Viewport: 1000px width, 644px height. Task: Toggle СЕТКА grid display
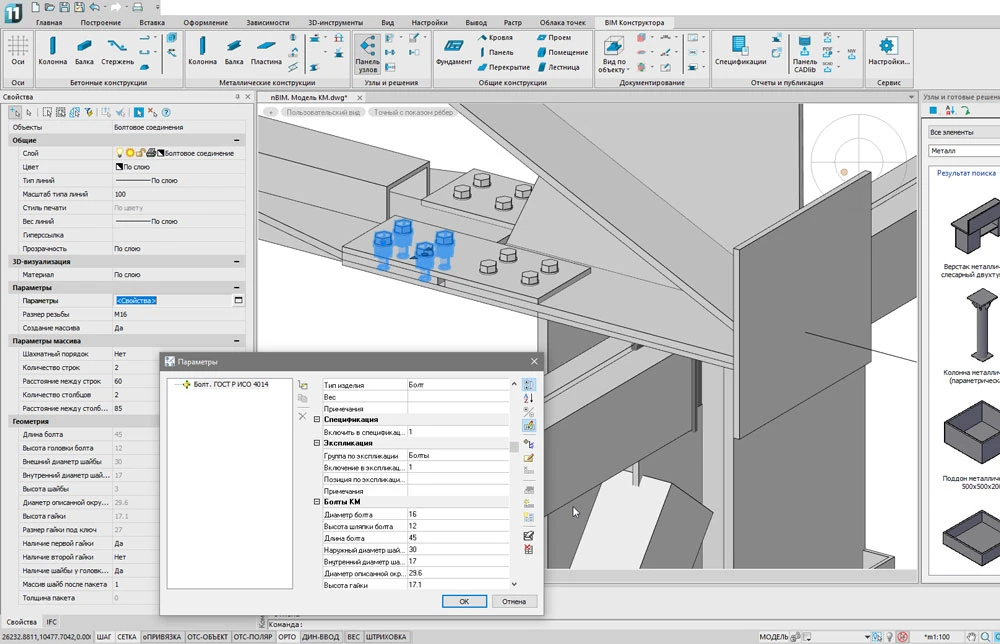[127, 637]
